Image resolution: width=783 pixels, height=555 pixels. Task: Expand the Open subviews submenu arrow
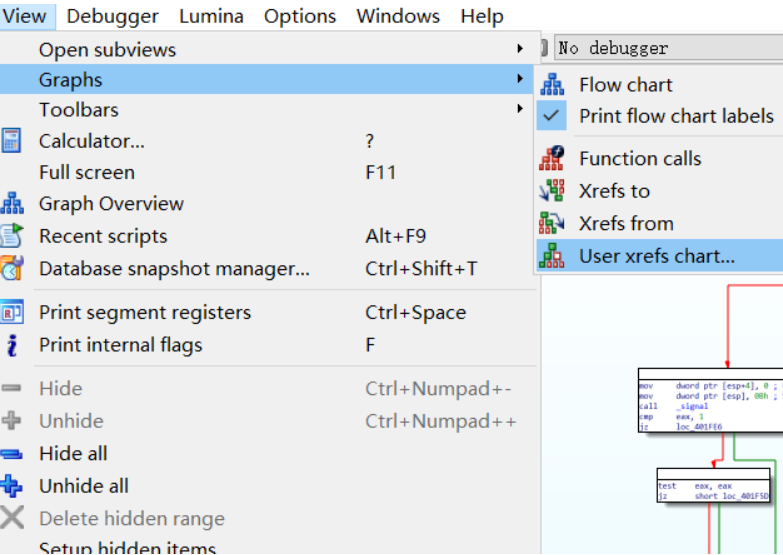point(520,49)
